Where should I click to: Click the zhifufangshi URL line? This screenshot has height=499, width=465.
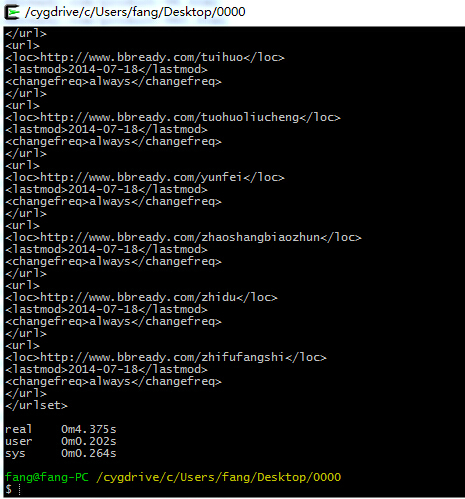(x=166, y=357)
